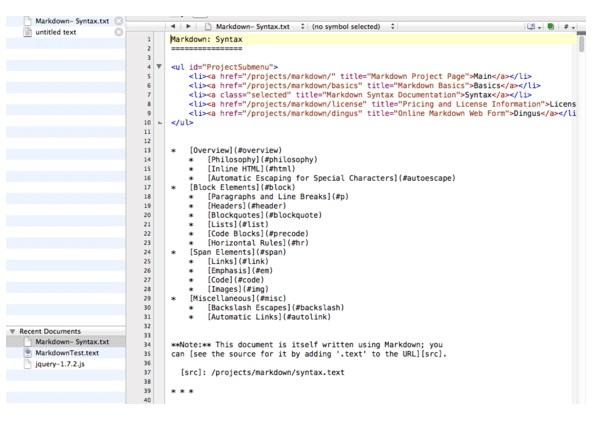Click the [Emphasis](#em) entry

(240, 271)
